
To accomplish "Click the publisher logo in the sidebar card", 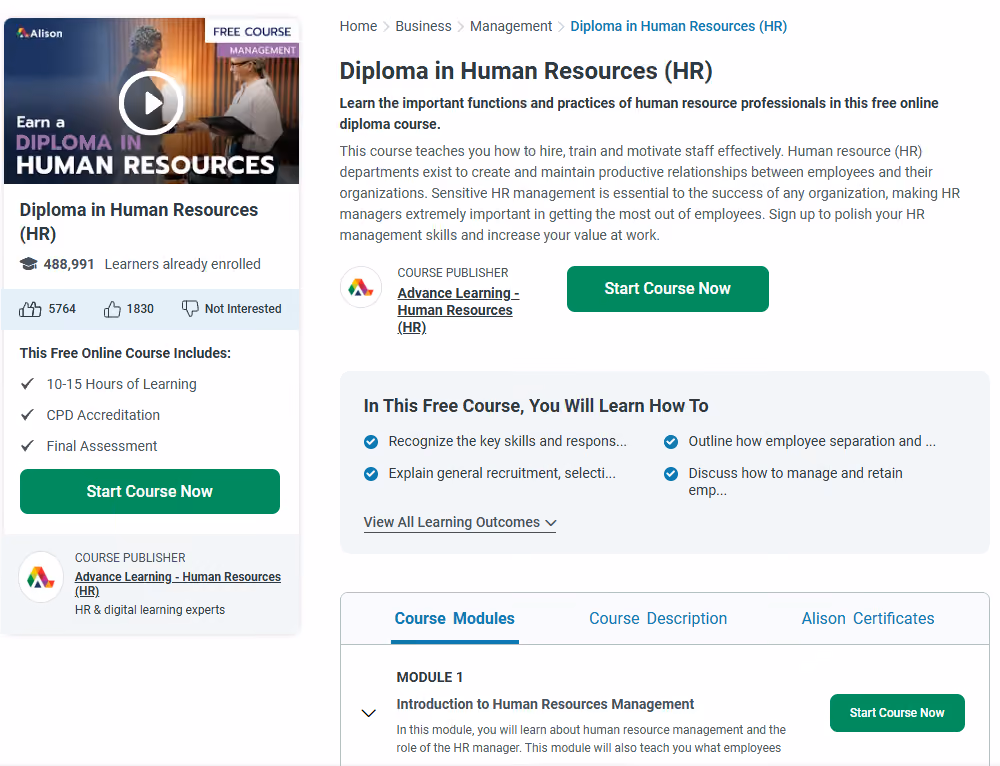I will tap(41, 577).
